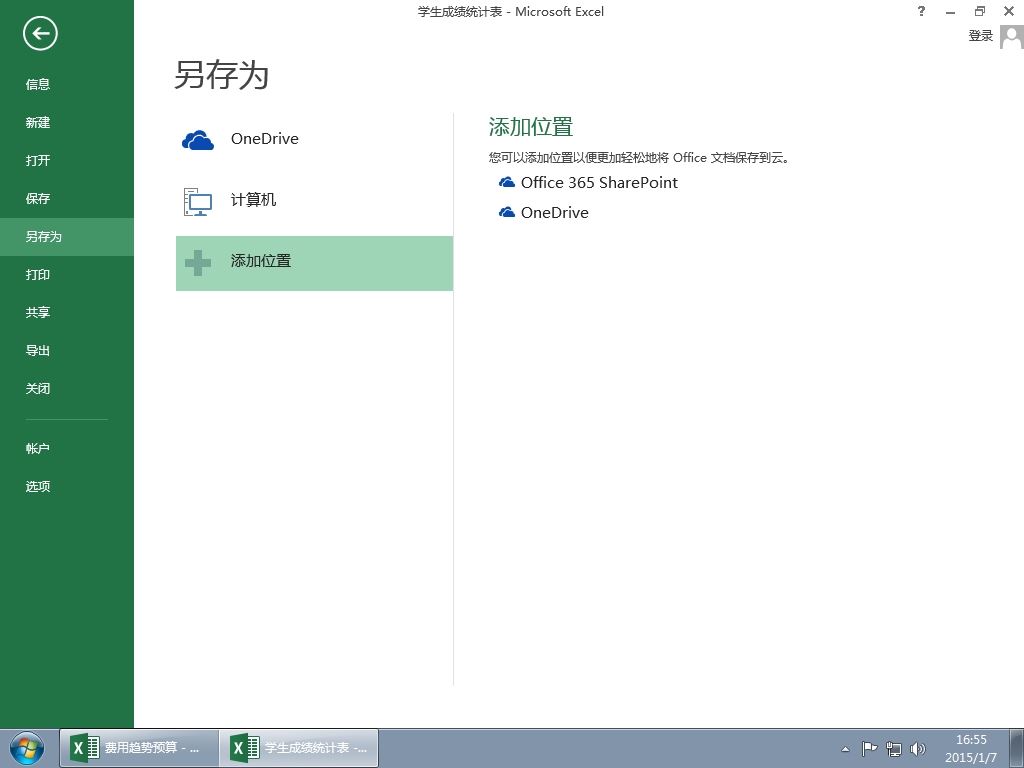Minimize the Excel window
Viewport: 1024px width, 768px height.
point(950,11)
